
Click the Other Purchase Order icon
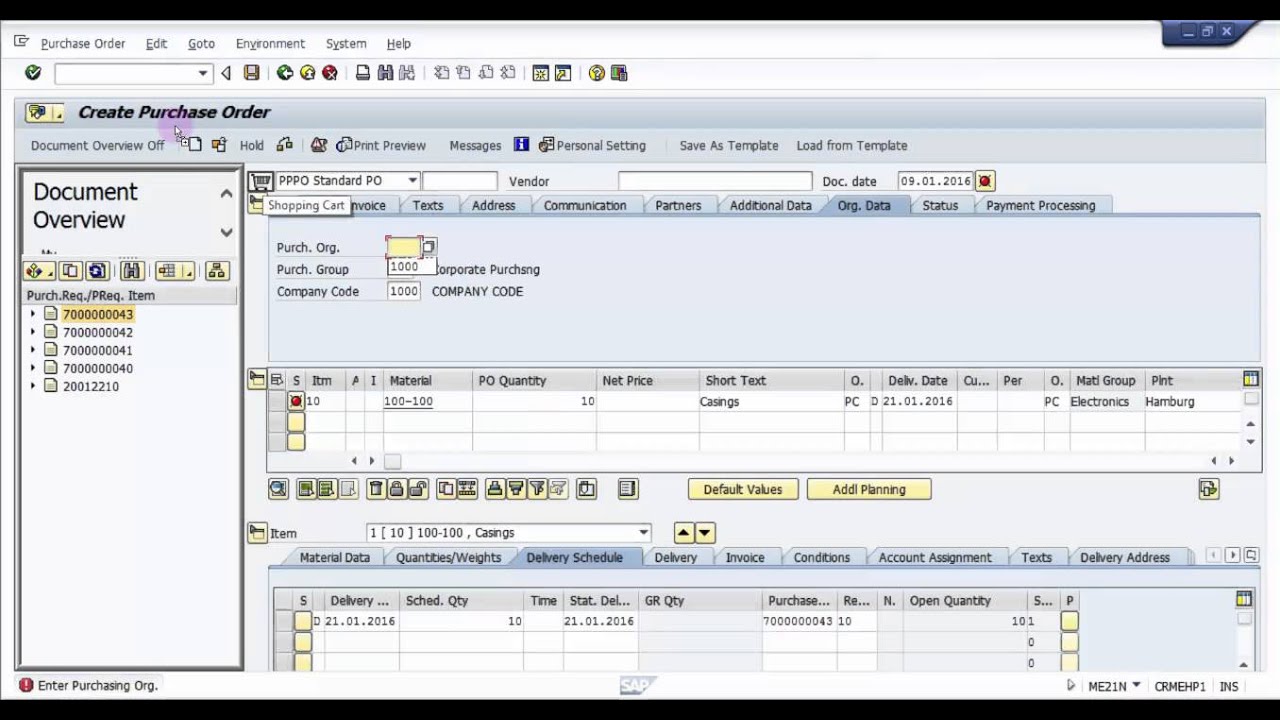click(219, 145)
